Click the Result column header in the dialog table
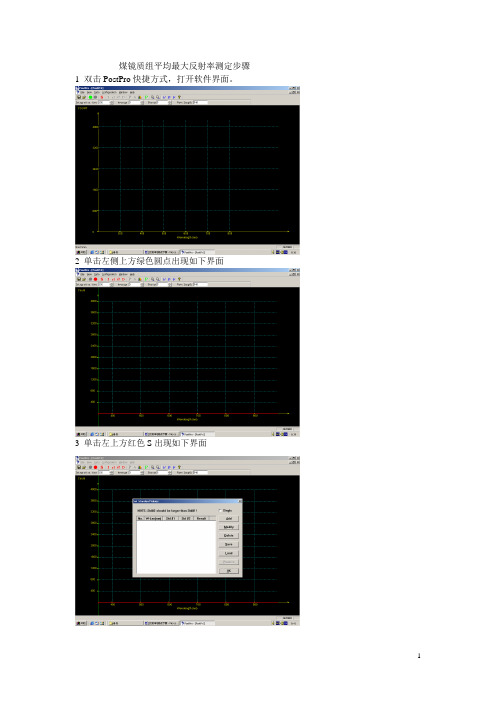Viewport: 496px width, 702px height. coord(201,518)
